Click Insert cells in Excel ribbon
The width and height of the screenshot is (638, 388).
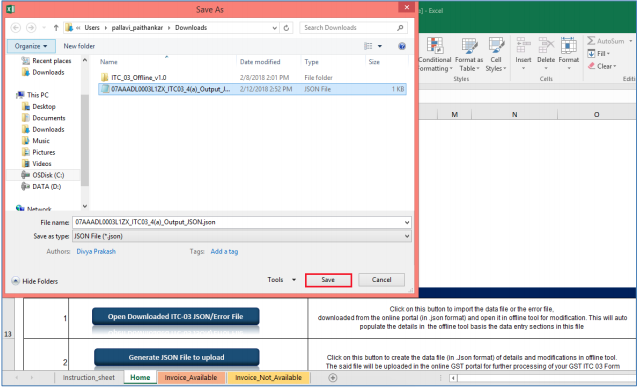523,53
